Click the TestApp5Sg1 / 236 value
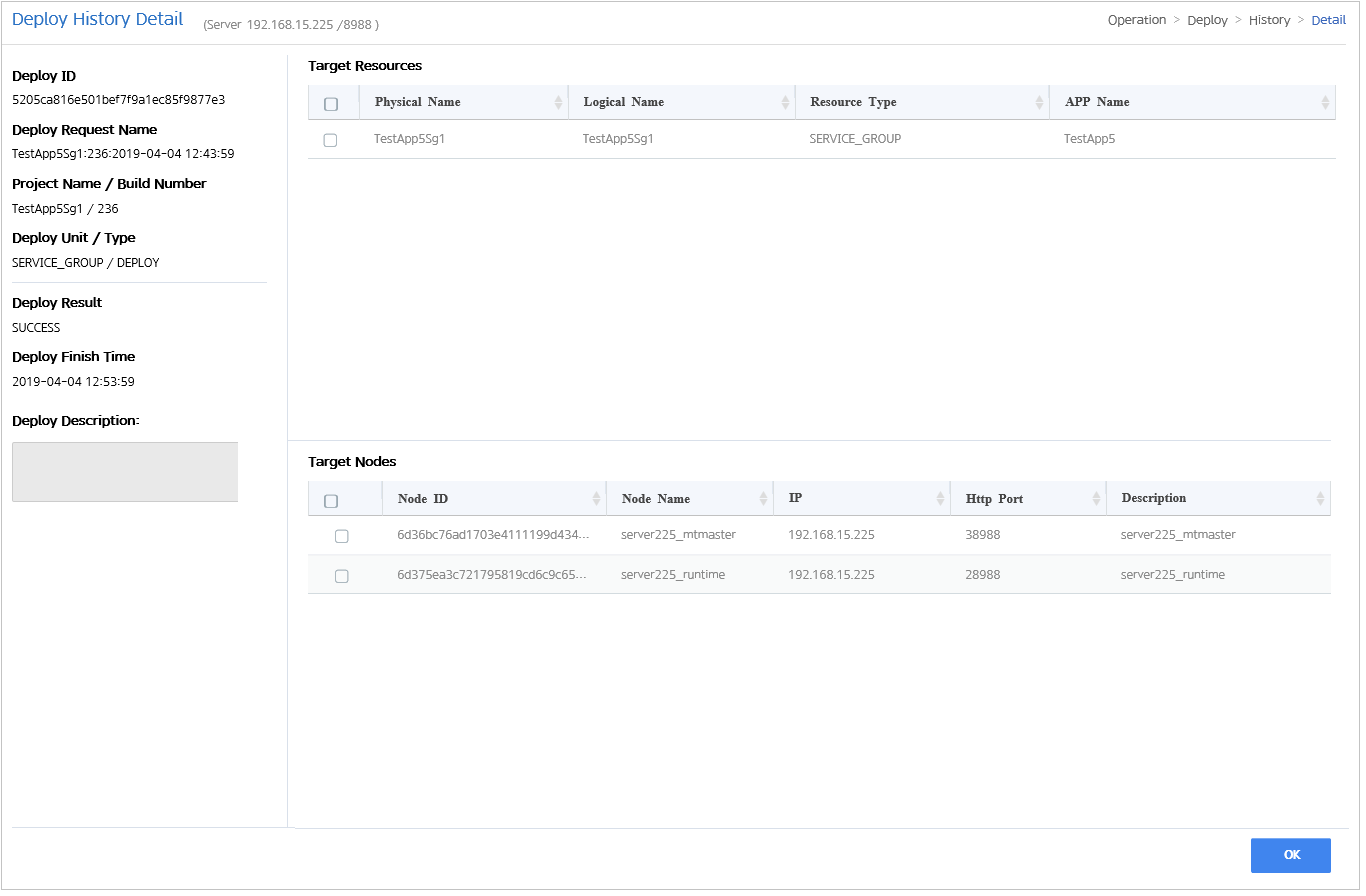Image resolution: width=1366 pixels, height=896 pixels. tap(65, 209)
